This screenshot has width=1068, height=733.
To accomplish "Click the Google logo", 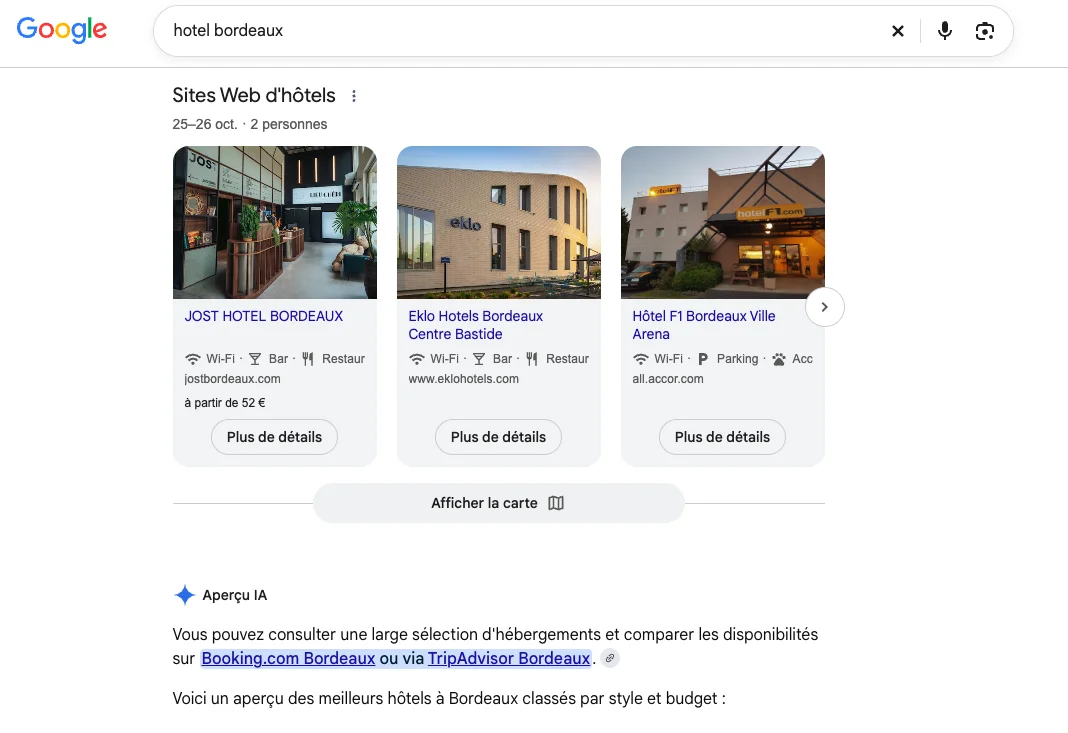I will [x=62, y=29].
